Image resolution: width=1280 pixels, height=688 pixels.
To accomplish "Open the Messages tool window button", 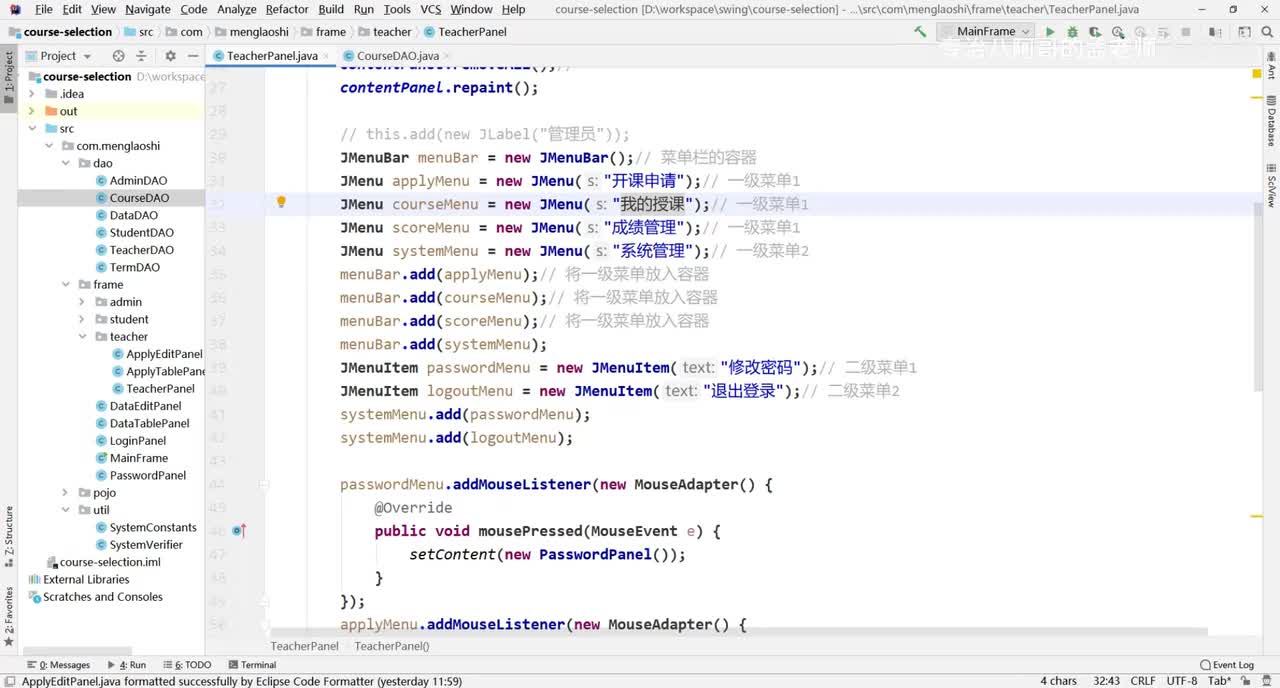I will (59, 665).
